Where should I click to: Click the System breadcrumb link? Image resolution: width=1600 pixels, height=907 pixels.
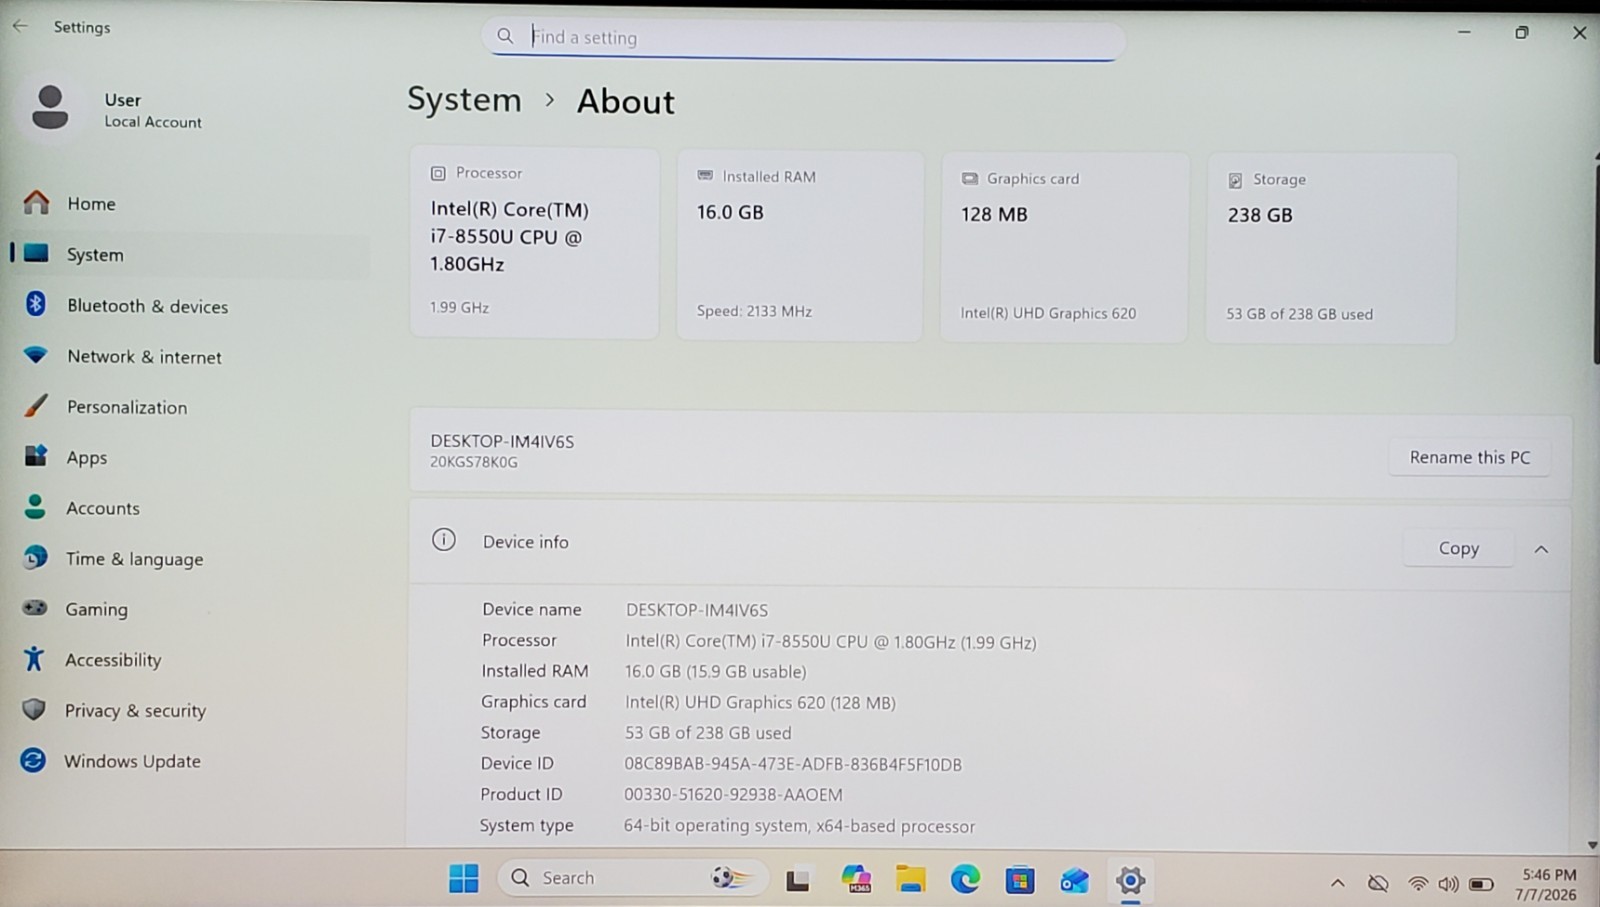(x=464, y=100)
